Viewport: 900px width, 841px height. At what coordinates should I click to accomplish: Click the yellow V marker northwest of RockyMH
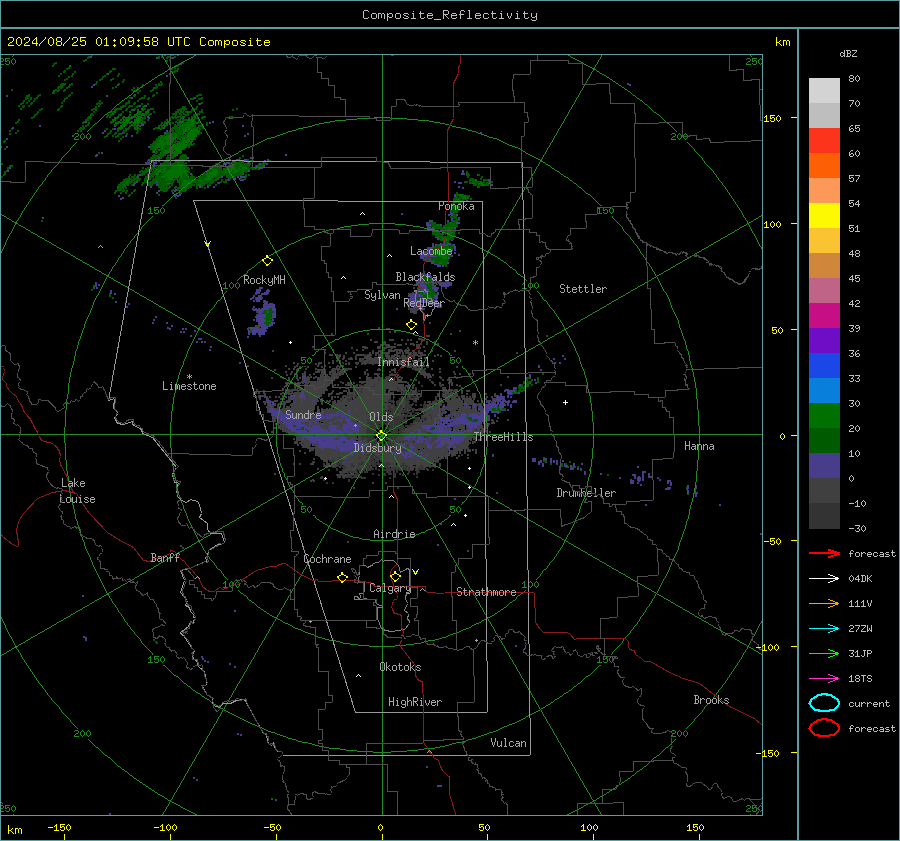(x=208, y=244)
